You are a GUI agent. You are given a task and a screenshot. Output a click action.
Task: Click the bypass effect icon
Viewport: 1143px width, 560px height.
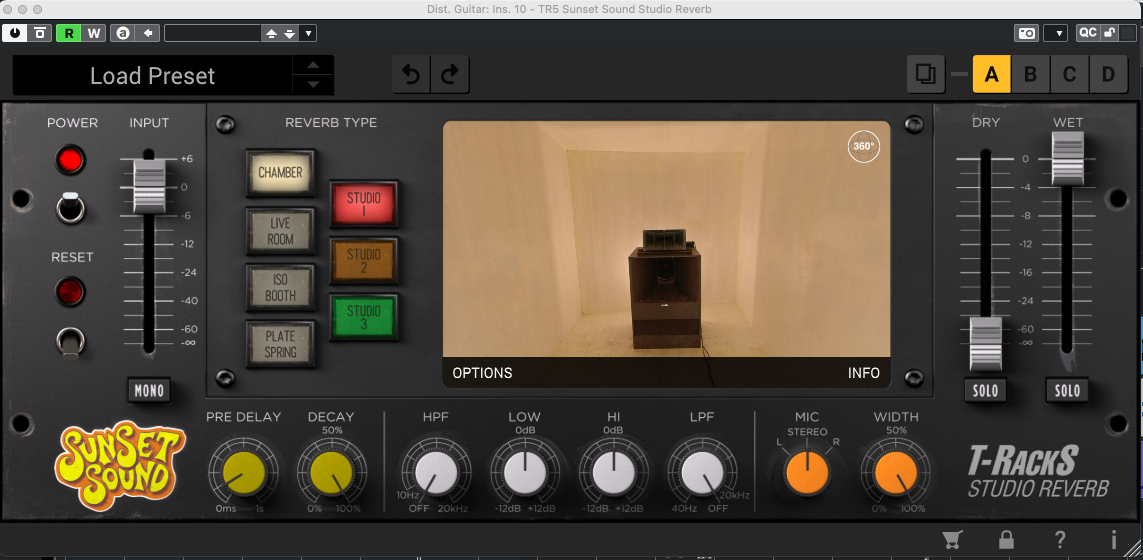click(40, 33)
